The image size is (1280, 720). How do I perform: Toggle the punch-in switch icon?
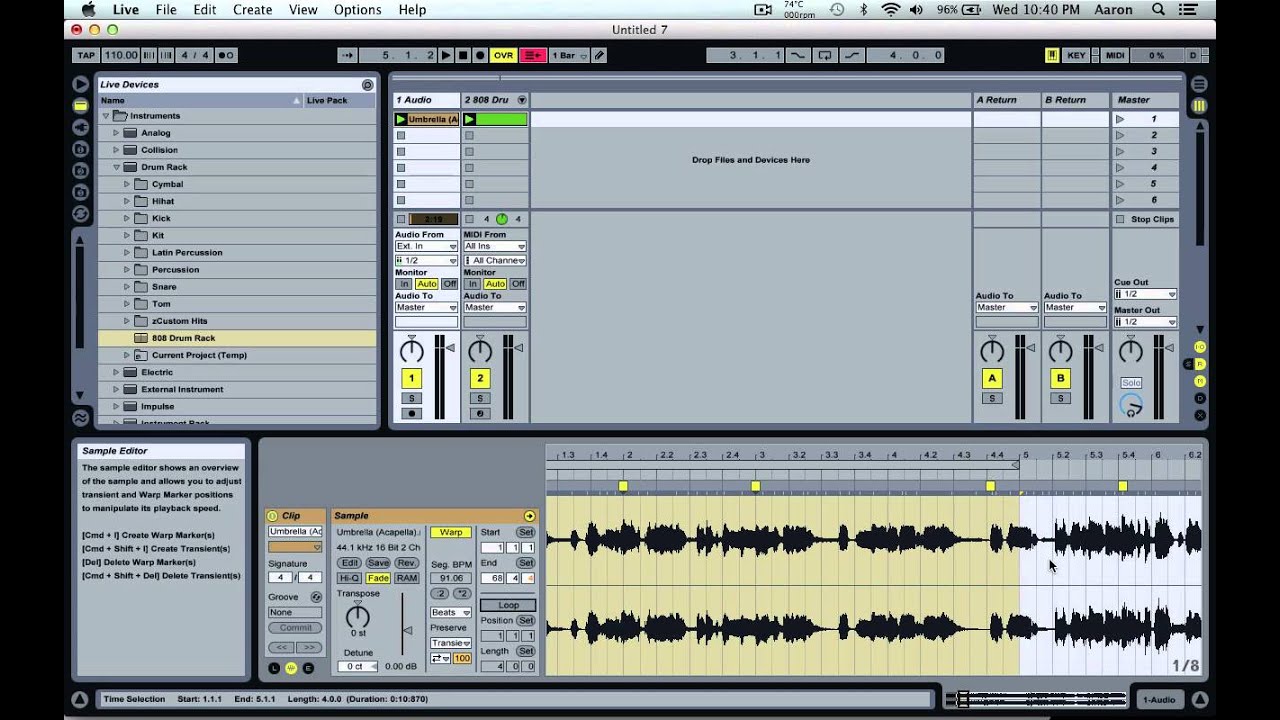click(x=797, y=55)
